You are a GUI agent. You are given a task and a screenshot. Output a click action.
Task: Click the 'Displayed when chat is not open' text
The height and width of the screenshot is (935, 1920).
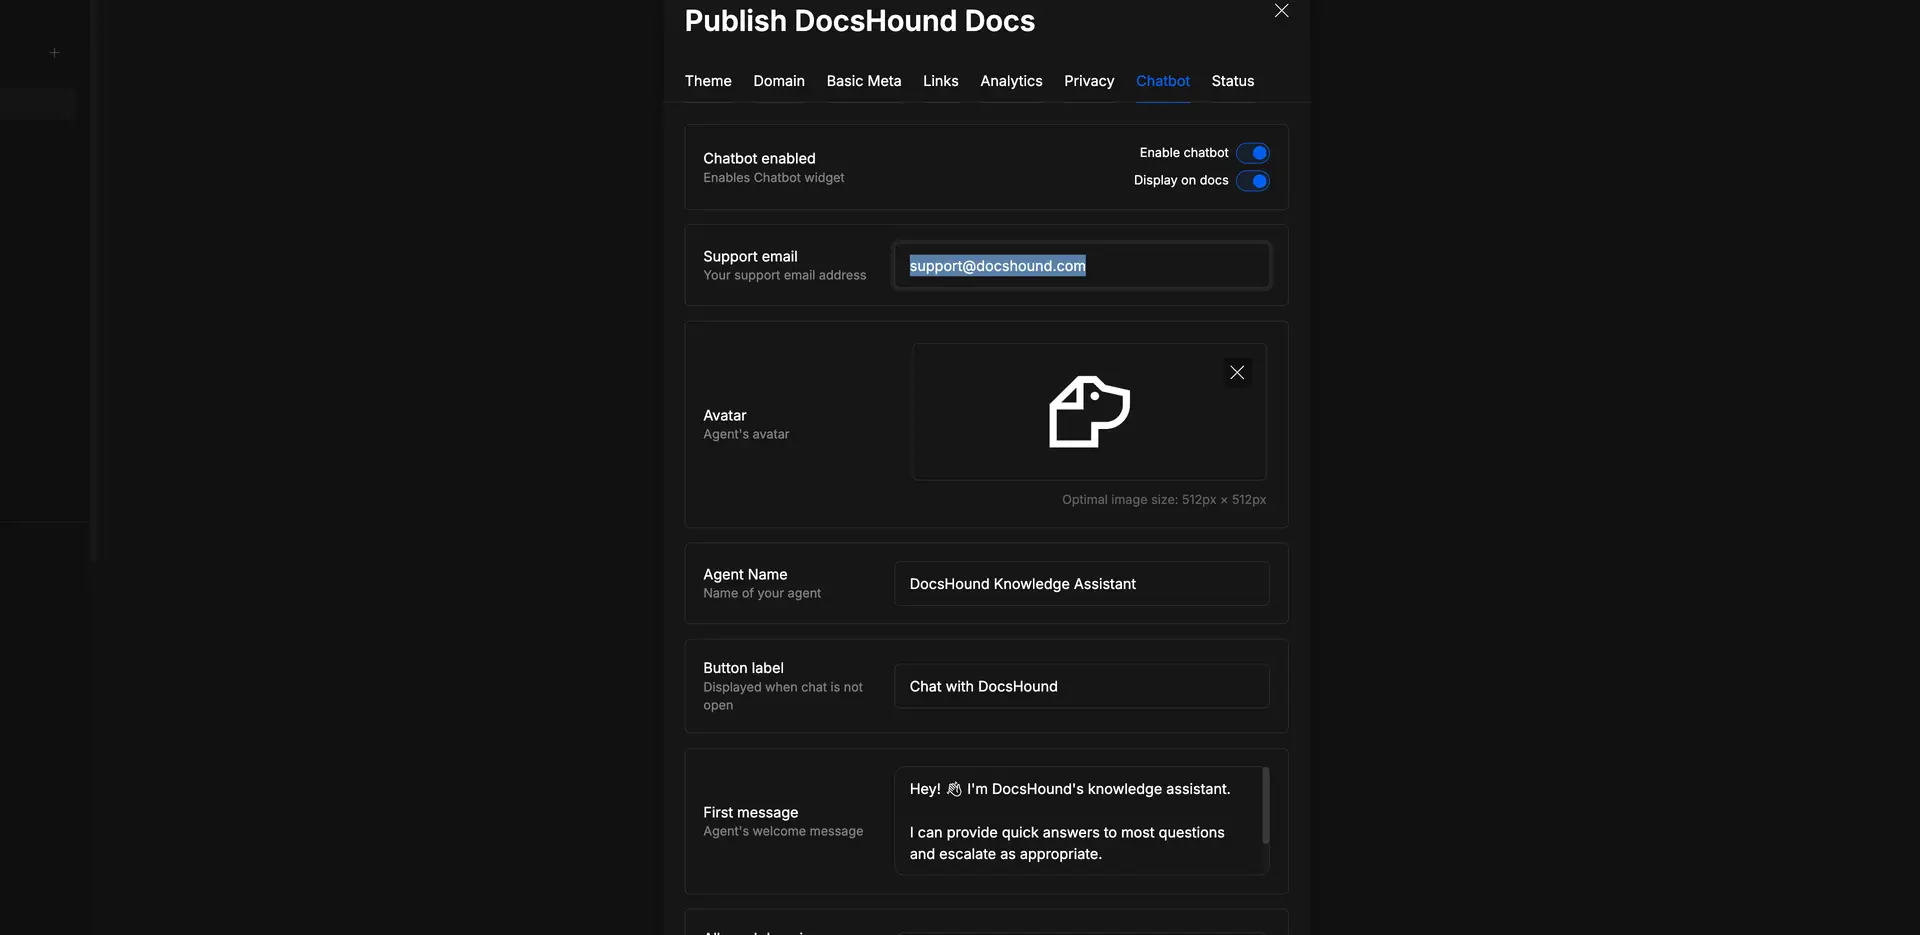[x=783, y=696]
